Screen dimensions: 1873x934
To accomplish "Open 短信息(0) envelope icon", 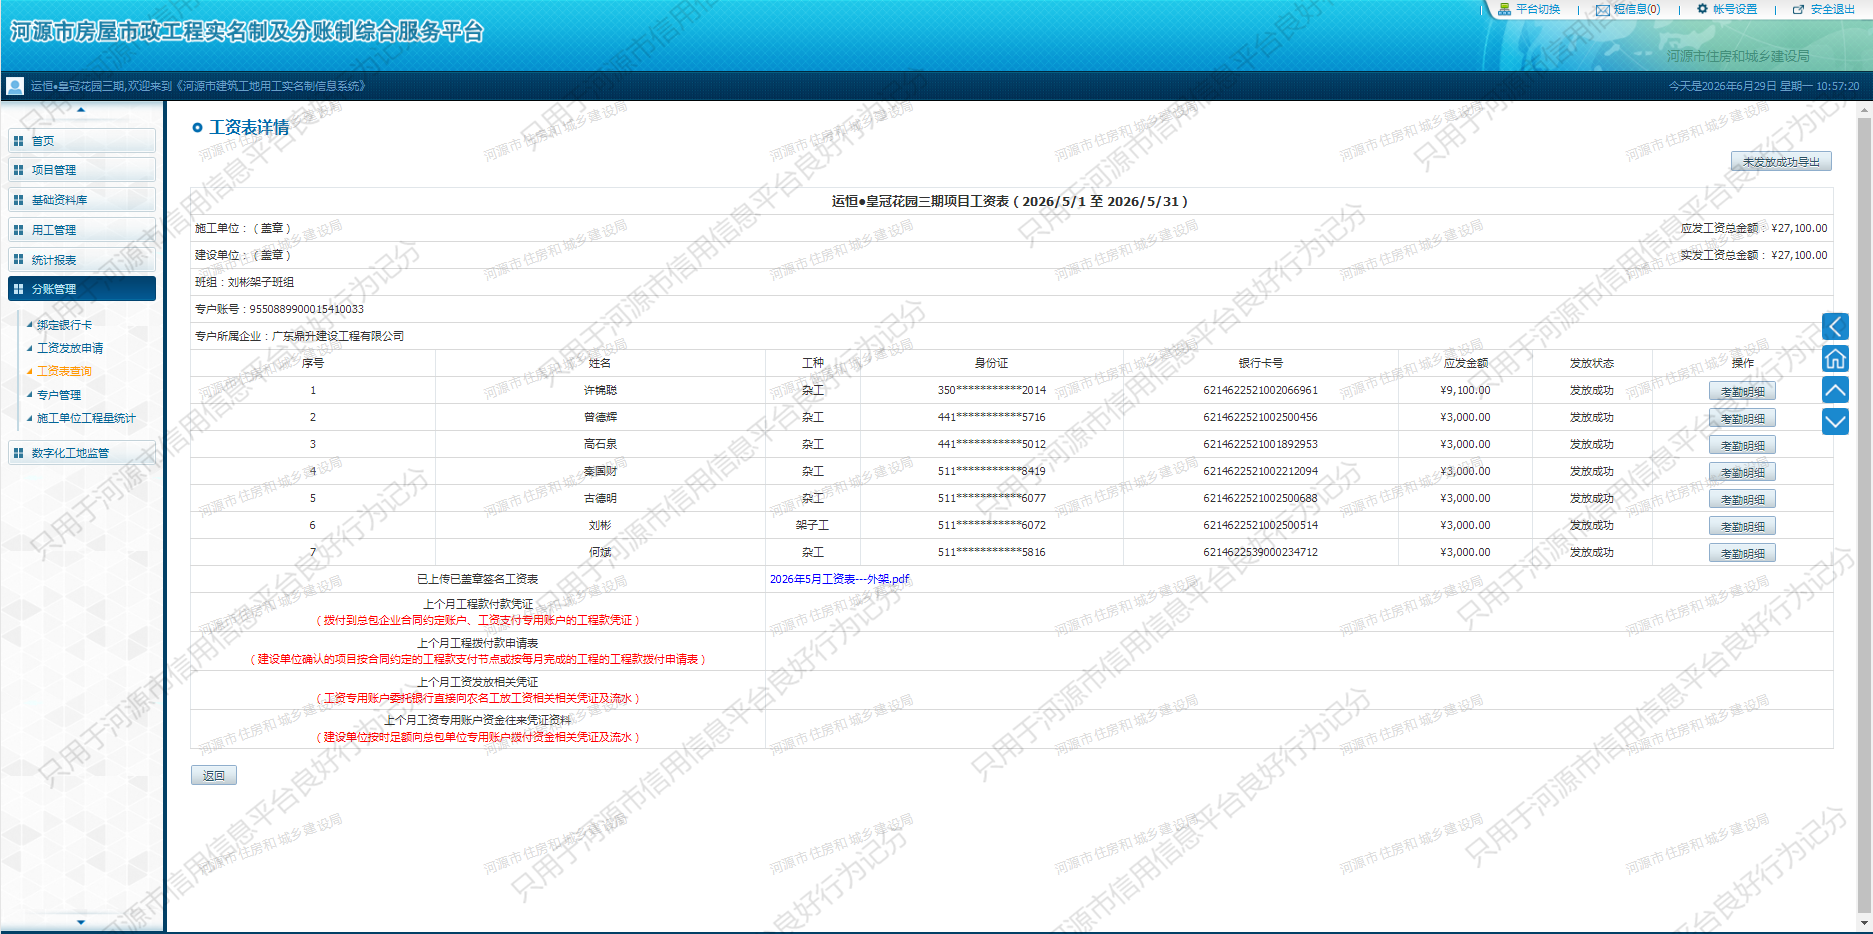I will (1602, 10).
